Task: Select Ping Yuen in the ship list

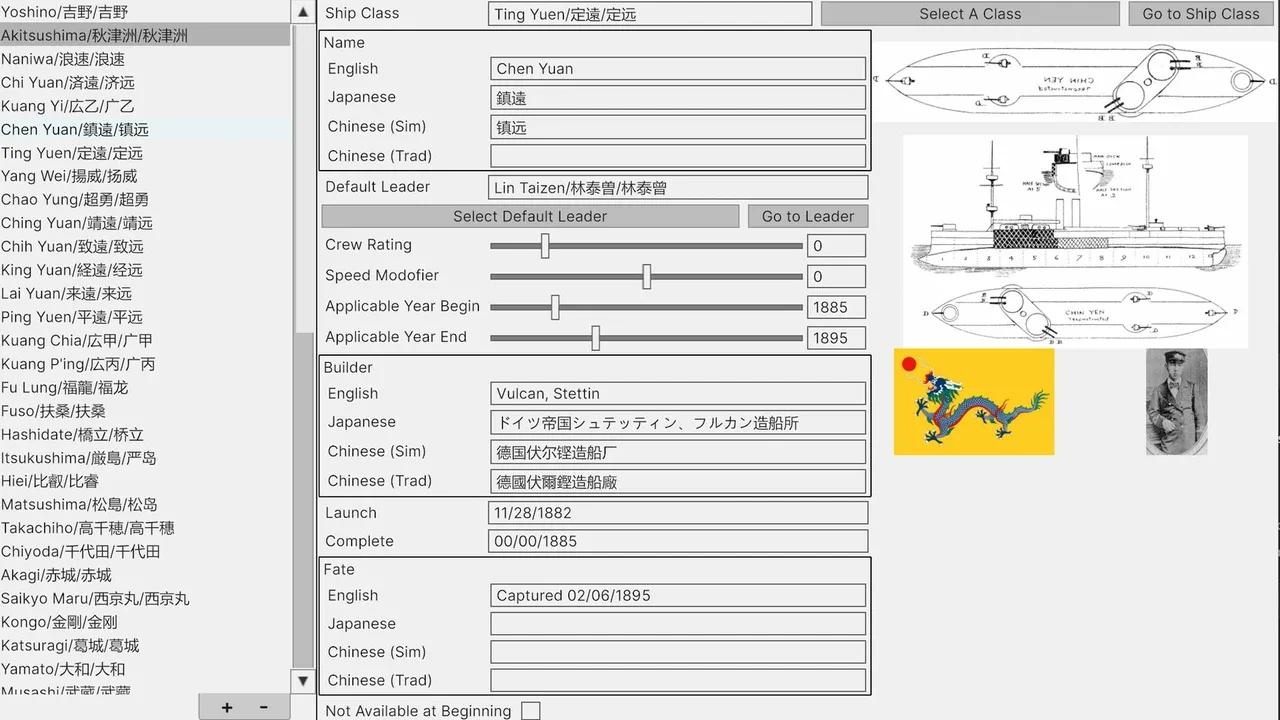Action: 145,317
